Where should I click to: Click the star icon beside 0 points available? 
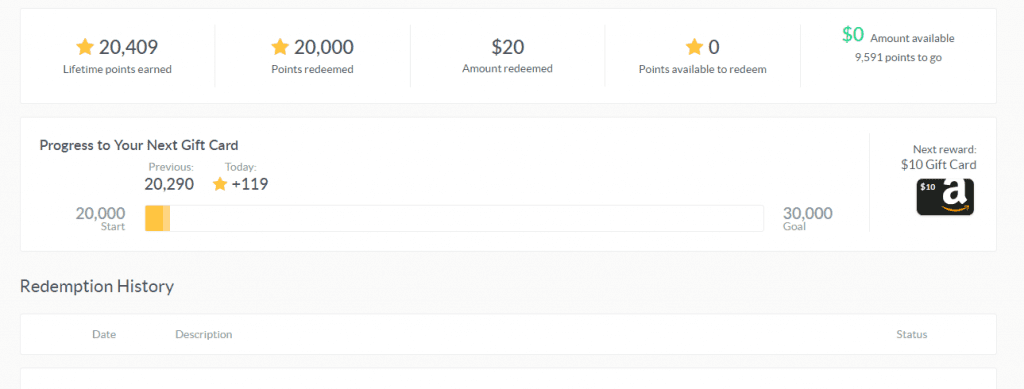point(694,47)
